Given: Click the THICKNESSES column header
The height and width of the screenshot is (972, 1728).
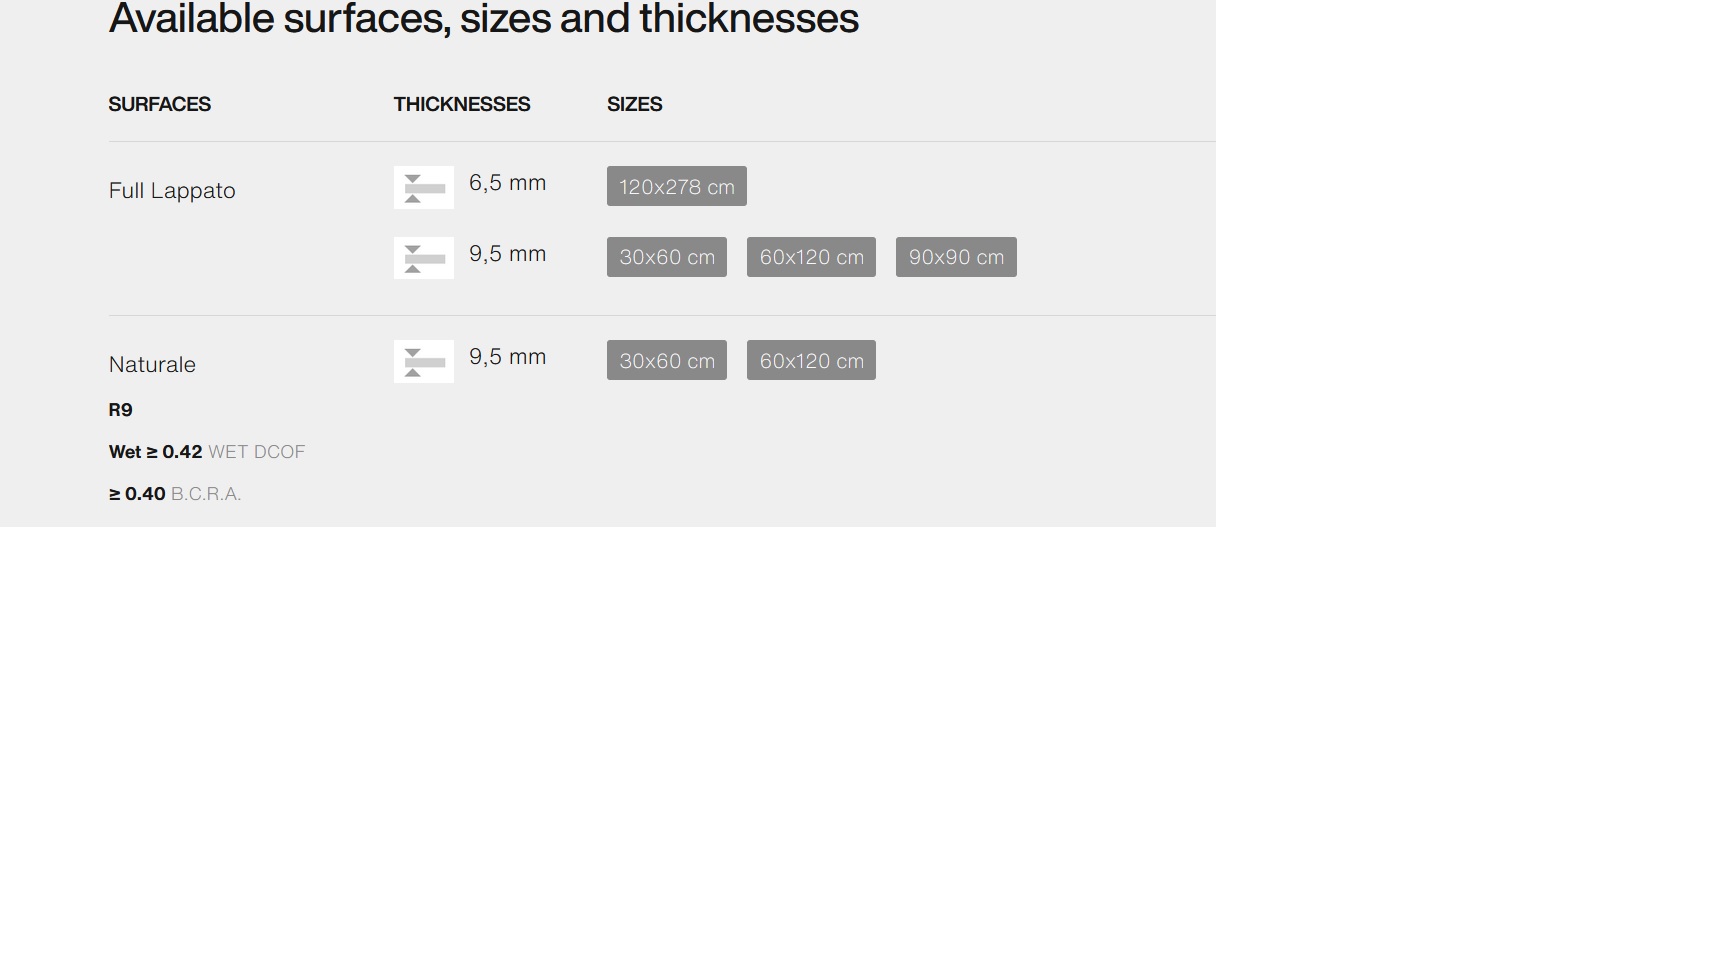Looking at the screenshot, I should pyautogui.click(x=462, y=104).
